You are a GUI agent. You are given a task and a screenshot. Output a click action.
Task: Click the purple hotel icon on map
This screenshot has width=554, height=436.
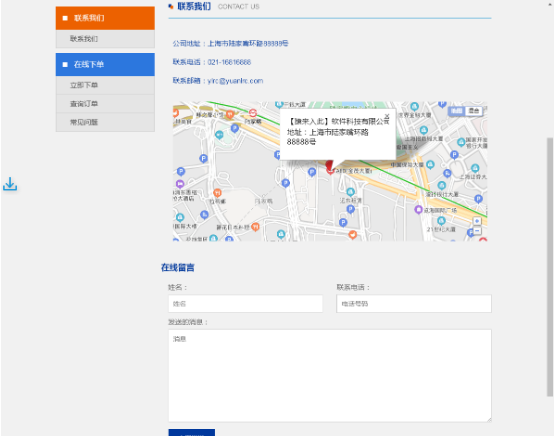180,184
